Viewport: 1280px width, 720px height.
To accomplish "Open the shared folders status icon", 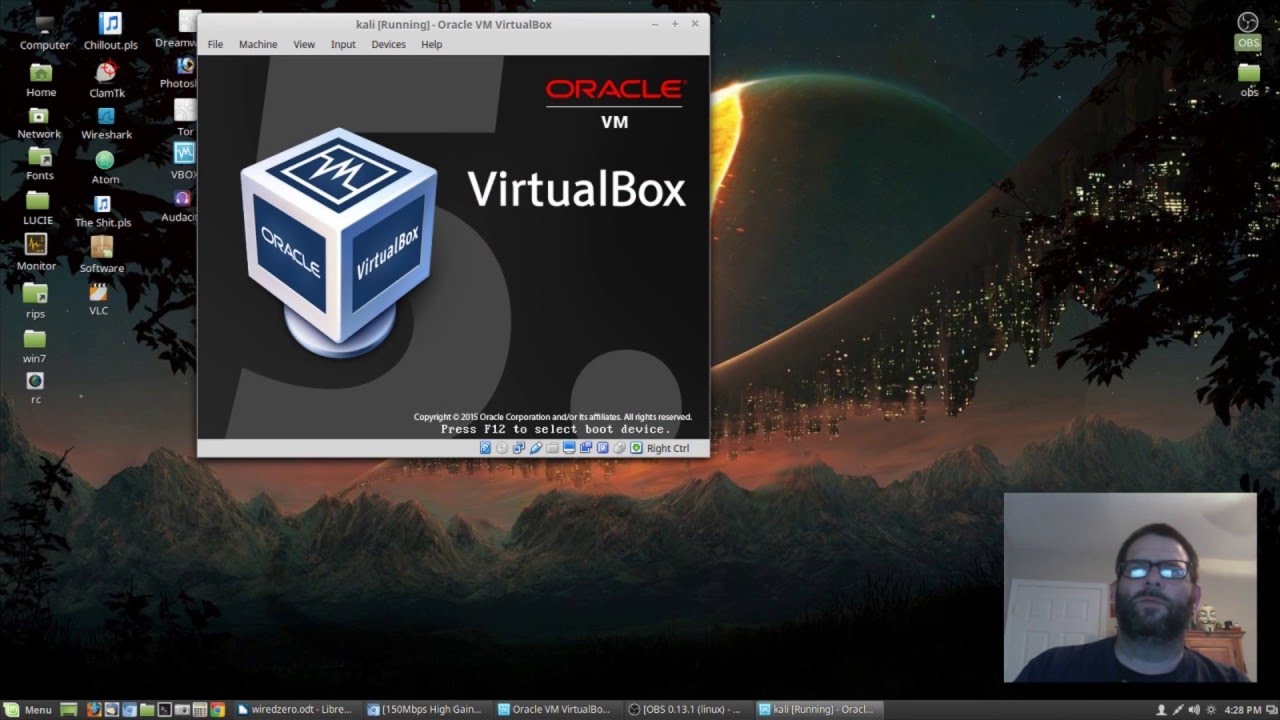I will pyautogui.click(x=552, y=448).
